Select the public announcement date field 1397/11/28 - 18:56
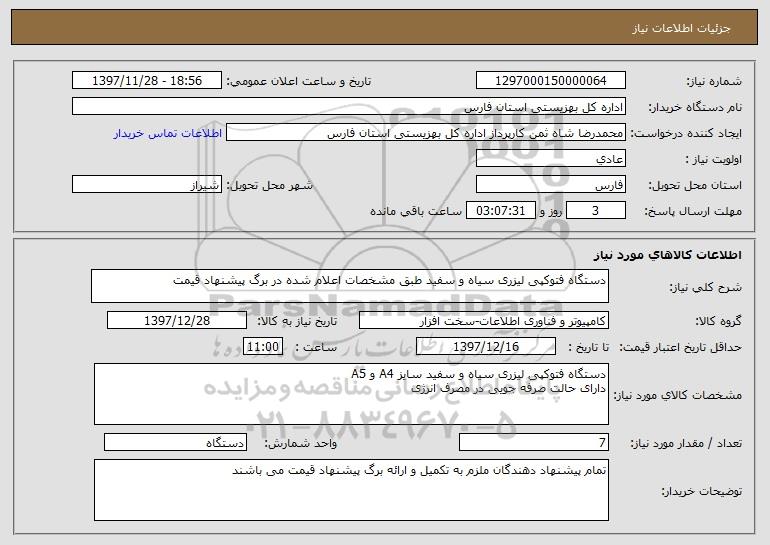This screenshot has height=545, width=770. coord(147,81)
